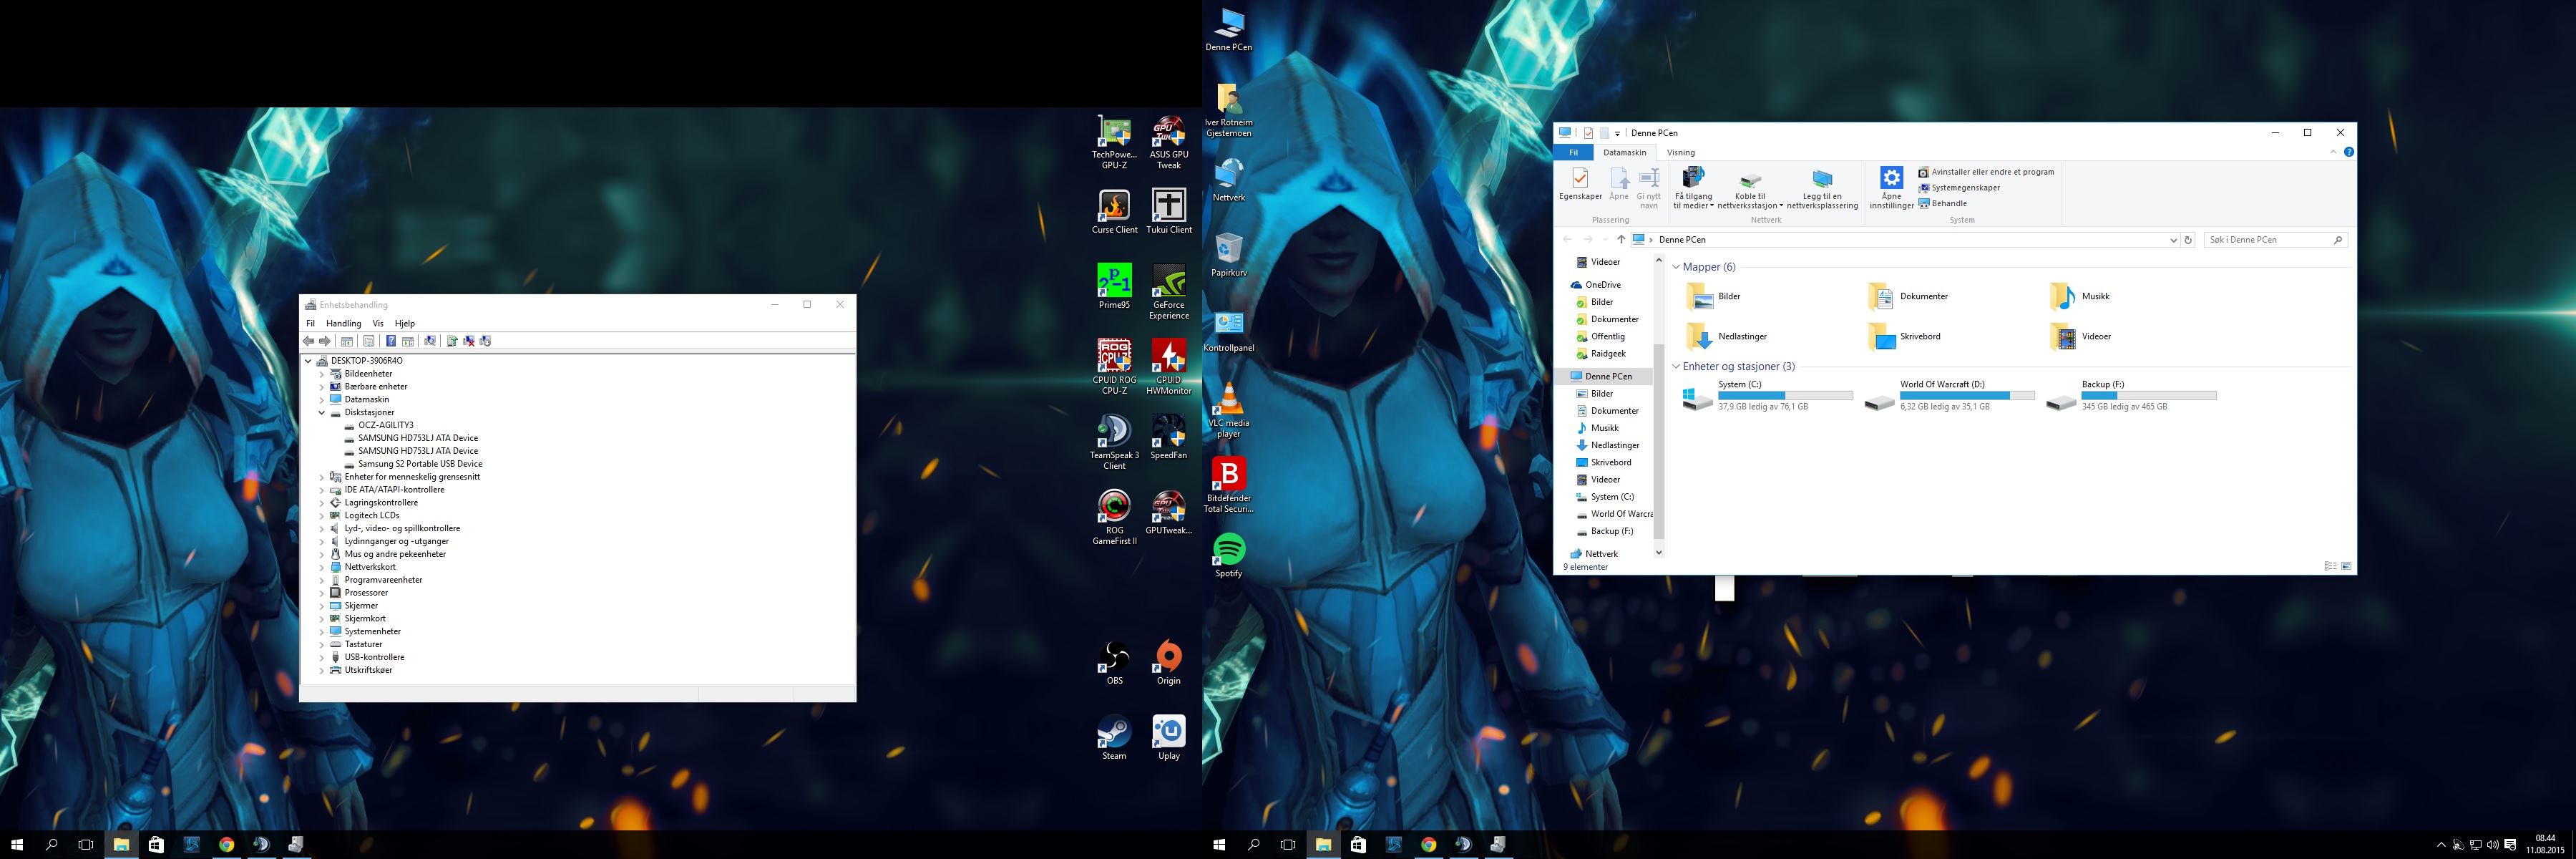Image resolution: width=2576 pixels, height=859 pixels.
Task: Open GeForce Experience desktop icon
Action: [x=1168, y=291]
